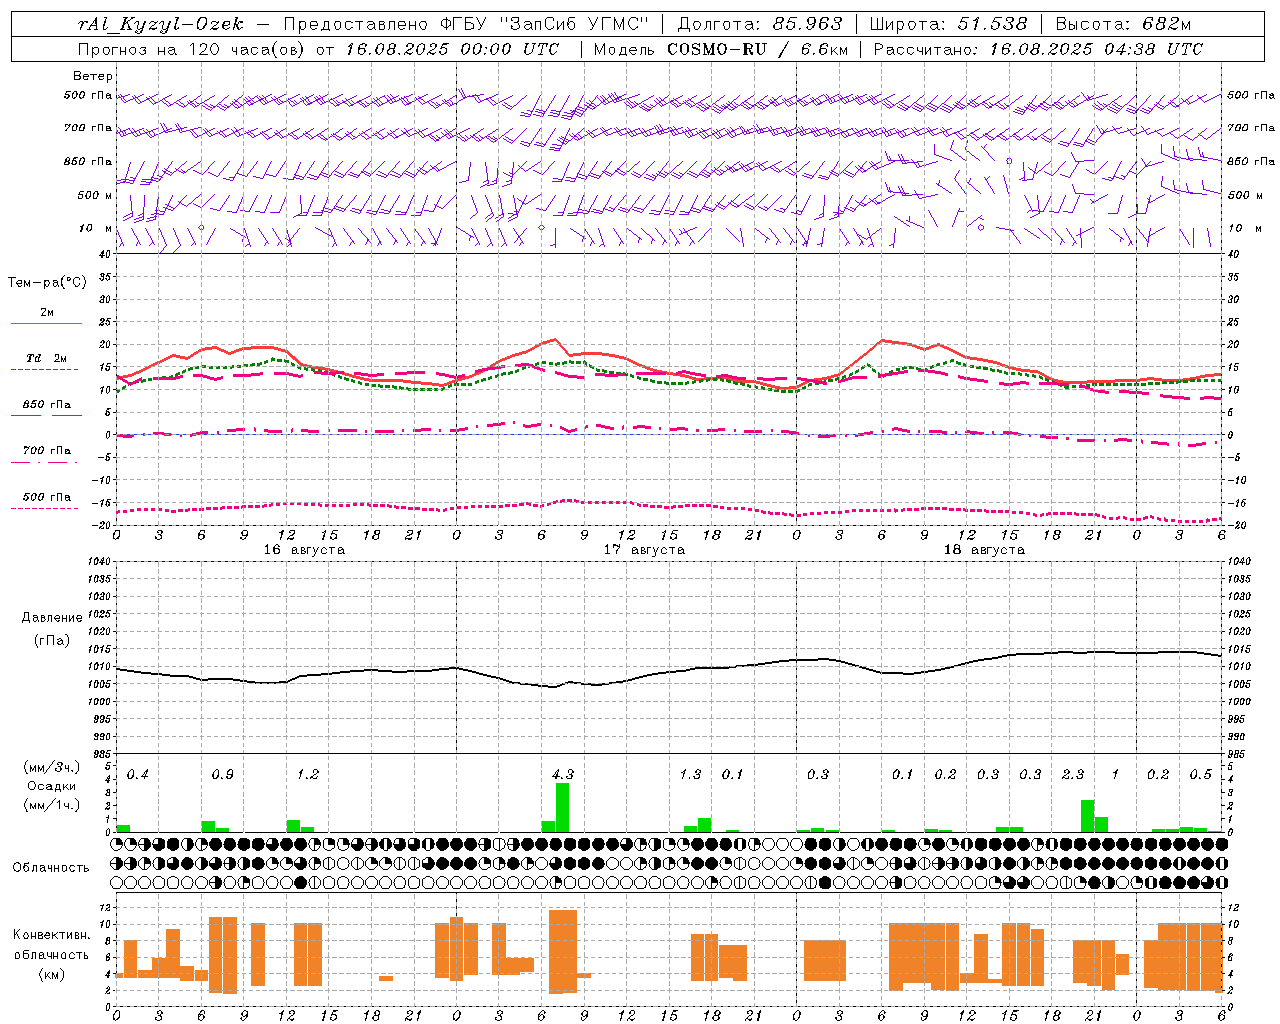The height and width of the screenshot is (1024, 1280).
Task: Click the 1.3 precipitation amount
Action: 690,774
